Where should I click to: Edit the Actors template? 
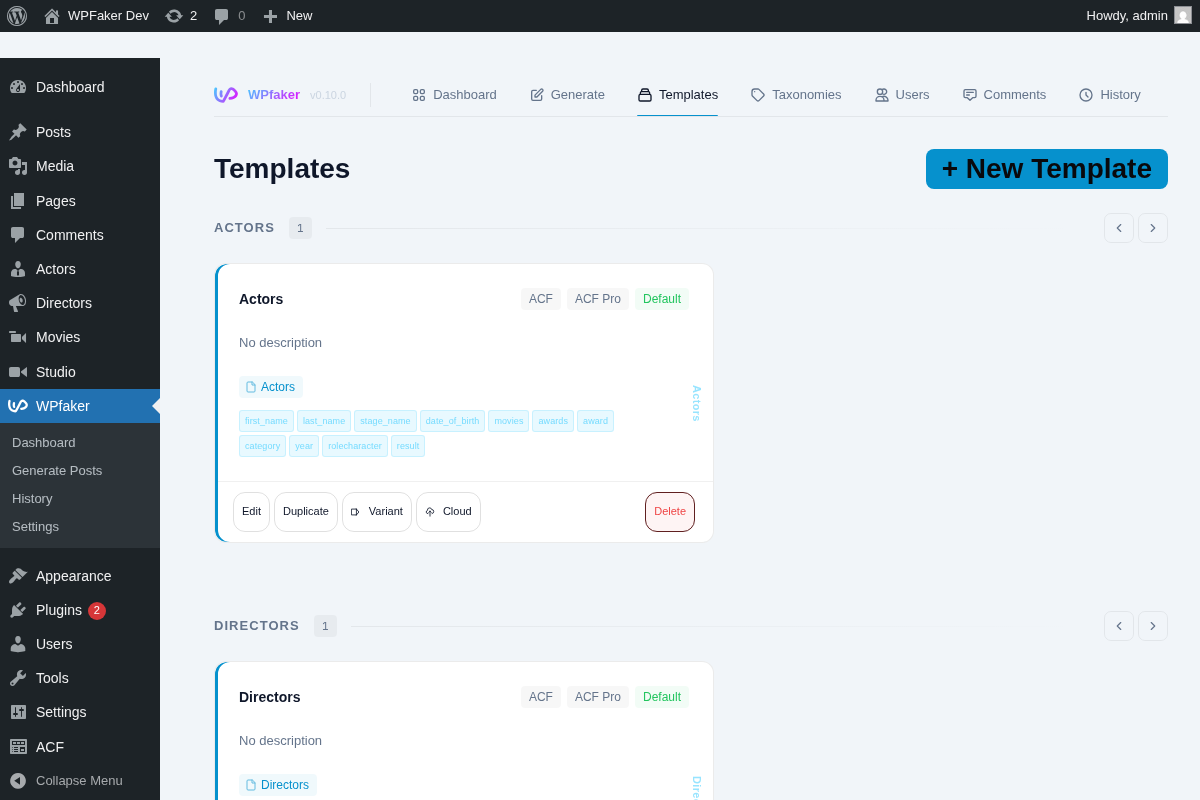tap(251, 511)
